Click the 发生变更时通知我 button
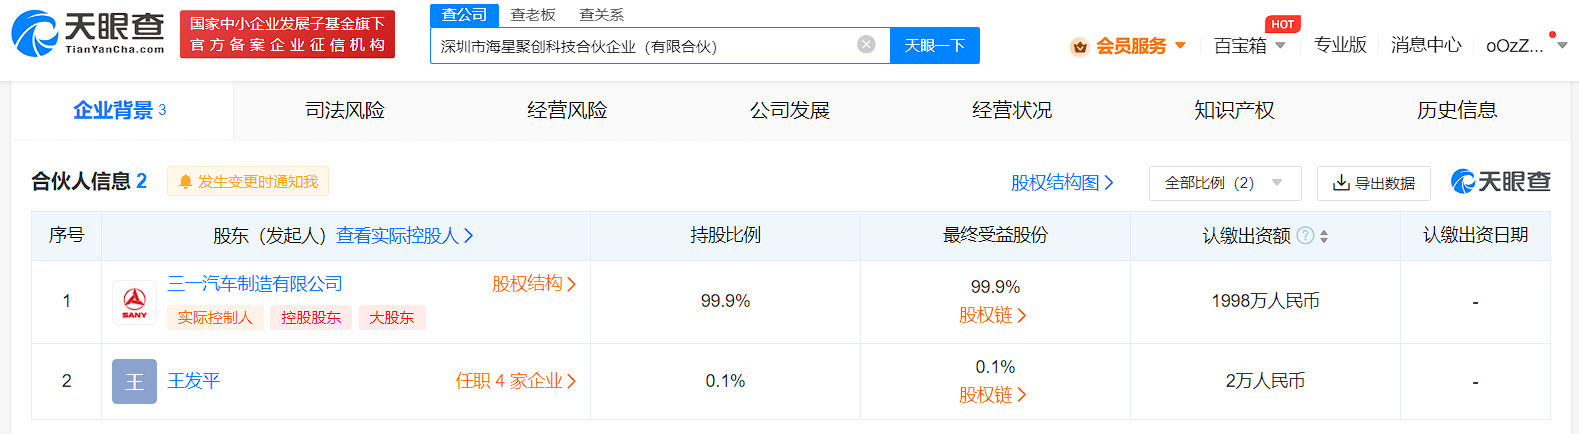The height and width of the screenshot is (434, 1579). point(248,181)
